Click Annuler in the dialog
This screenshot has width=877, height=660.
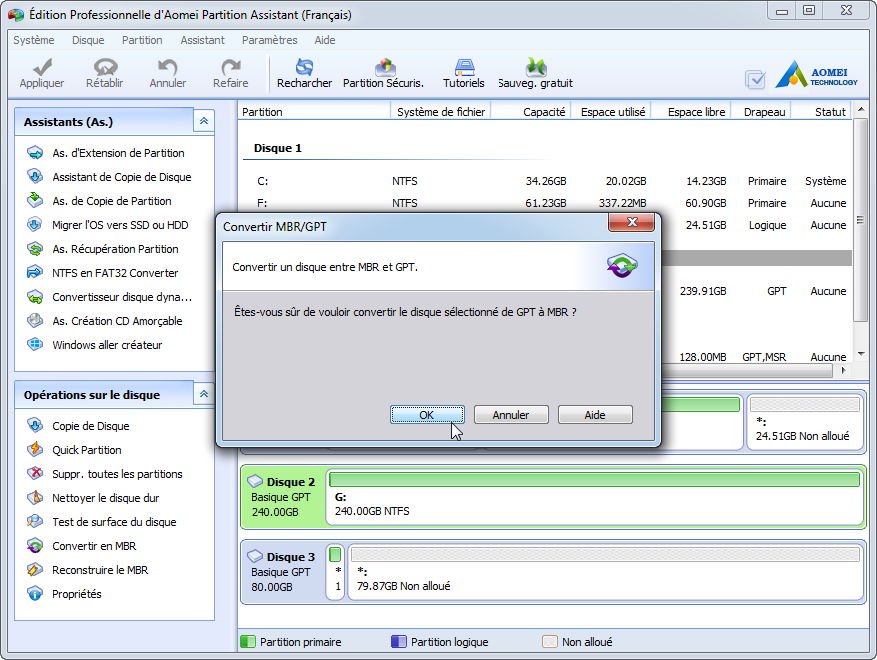pos(511,415)
